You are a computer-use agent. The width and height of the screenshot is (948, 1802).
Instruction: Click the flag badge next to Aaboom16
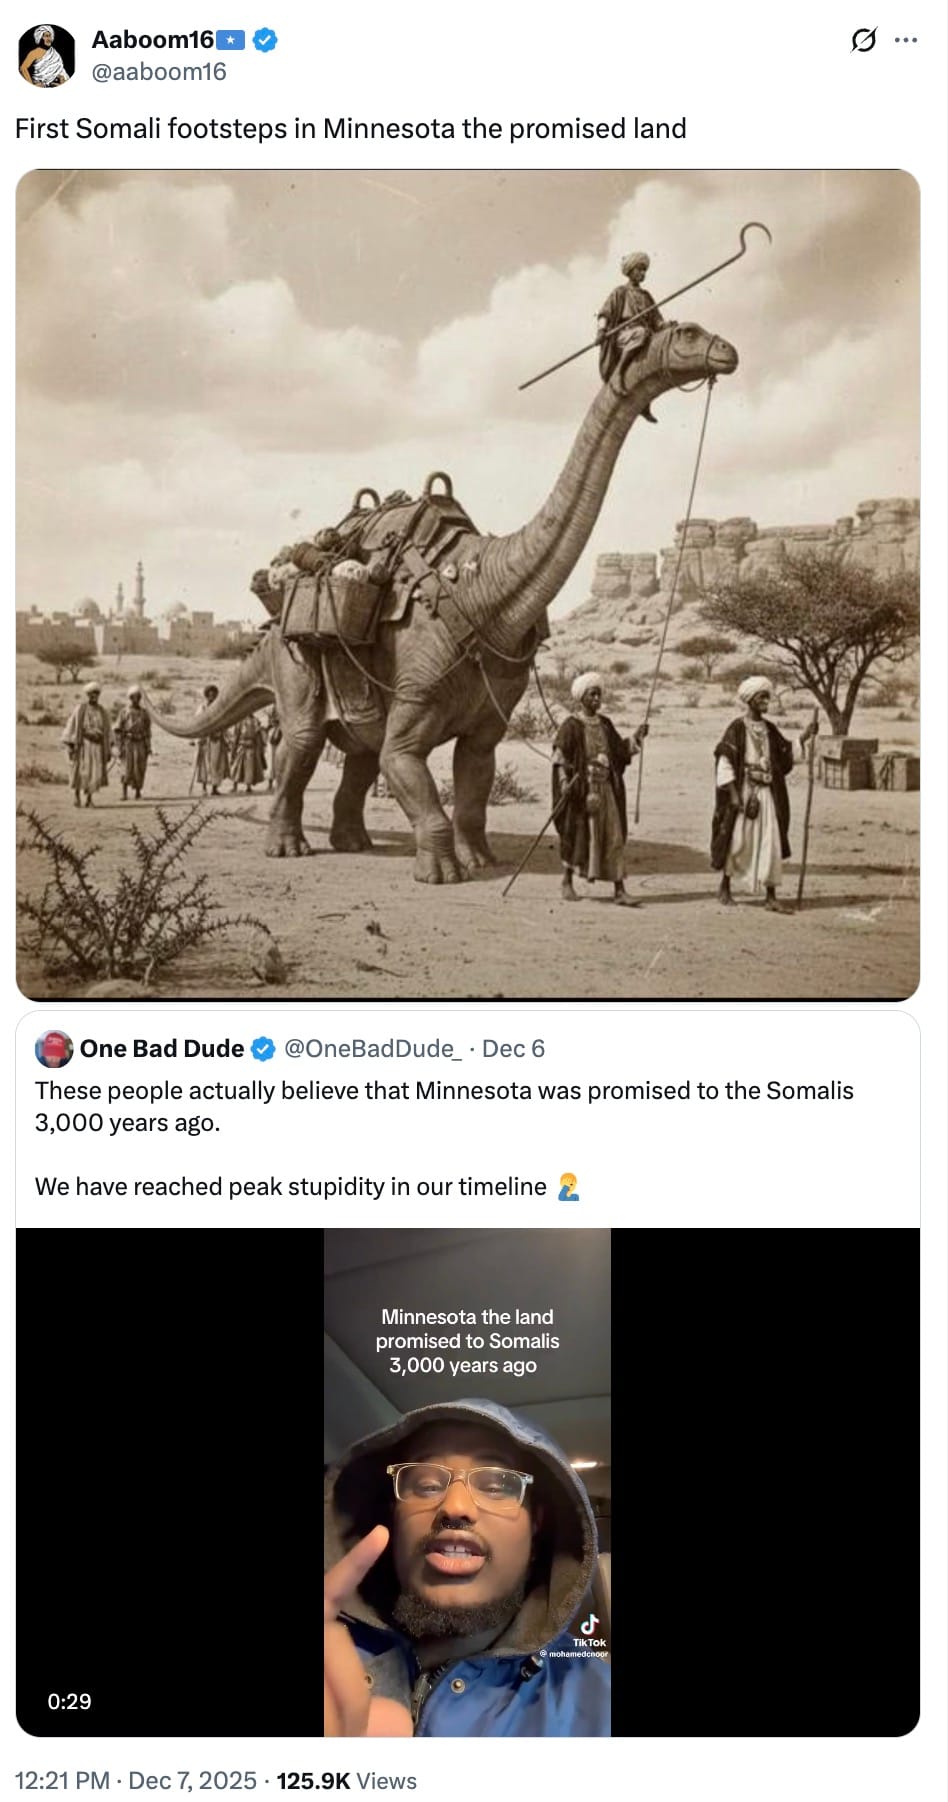pyautogui.click(x=231, y=40)
